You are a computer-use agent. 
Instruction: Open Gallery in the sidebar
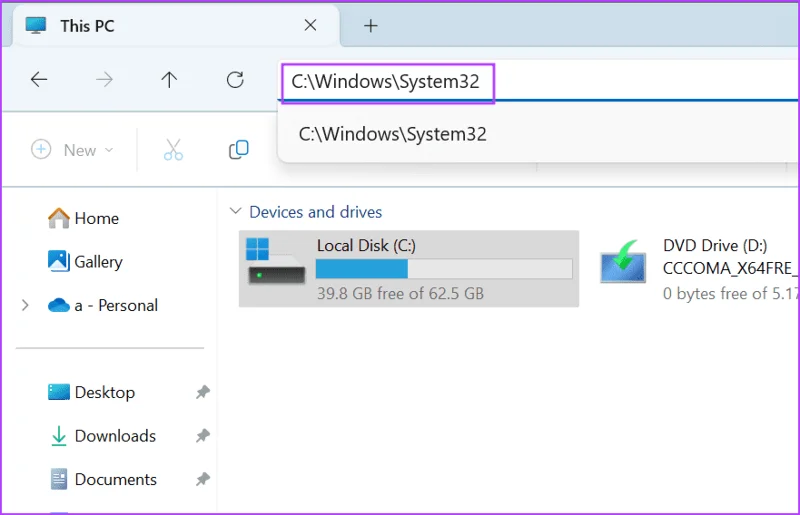click(x=85, y=262)
